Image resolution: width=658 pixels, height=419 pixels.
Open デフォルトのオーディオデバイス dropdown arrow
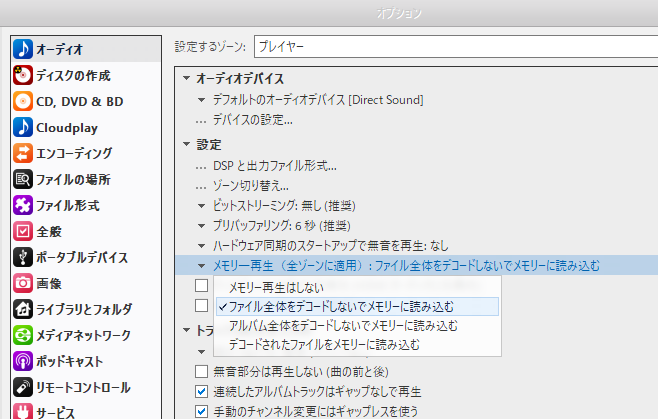pyautogui.click(x=201, y=100)
